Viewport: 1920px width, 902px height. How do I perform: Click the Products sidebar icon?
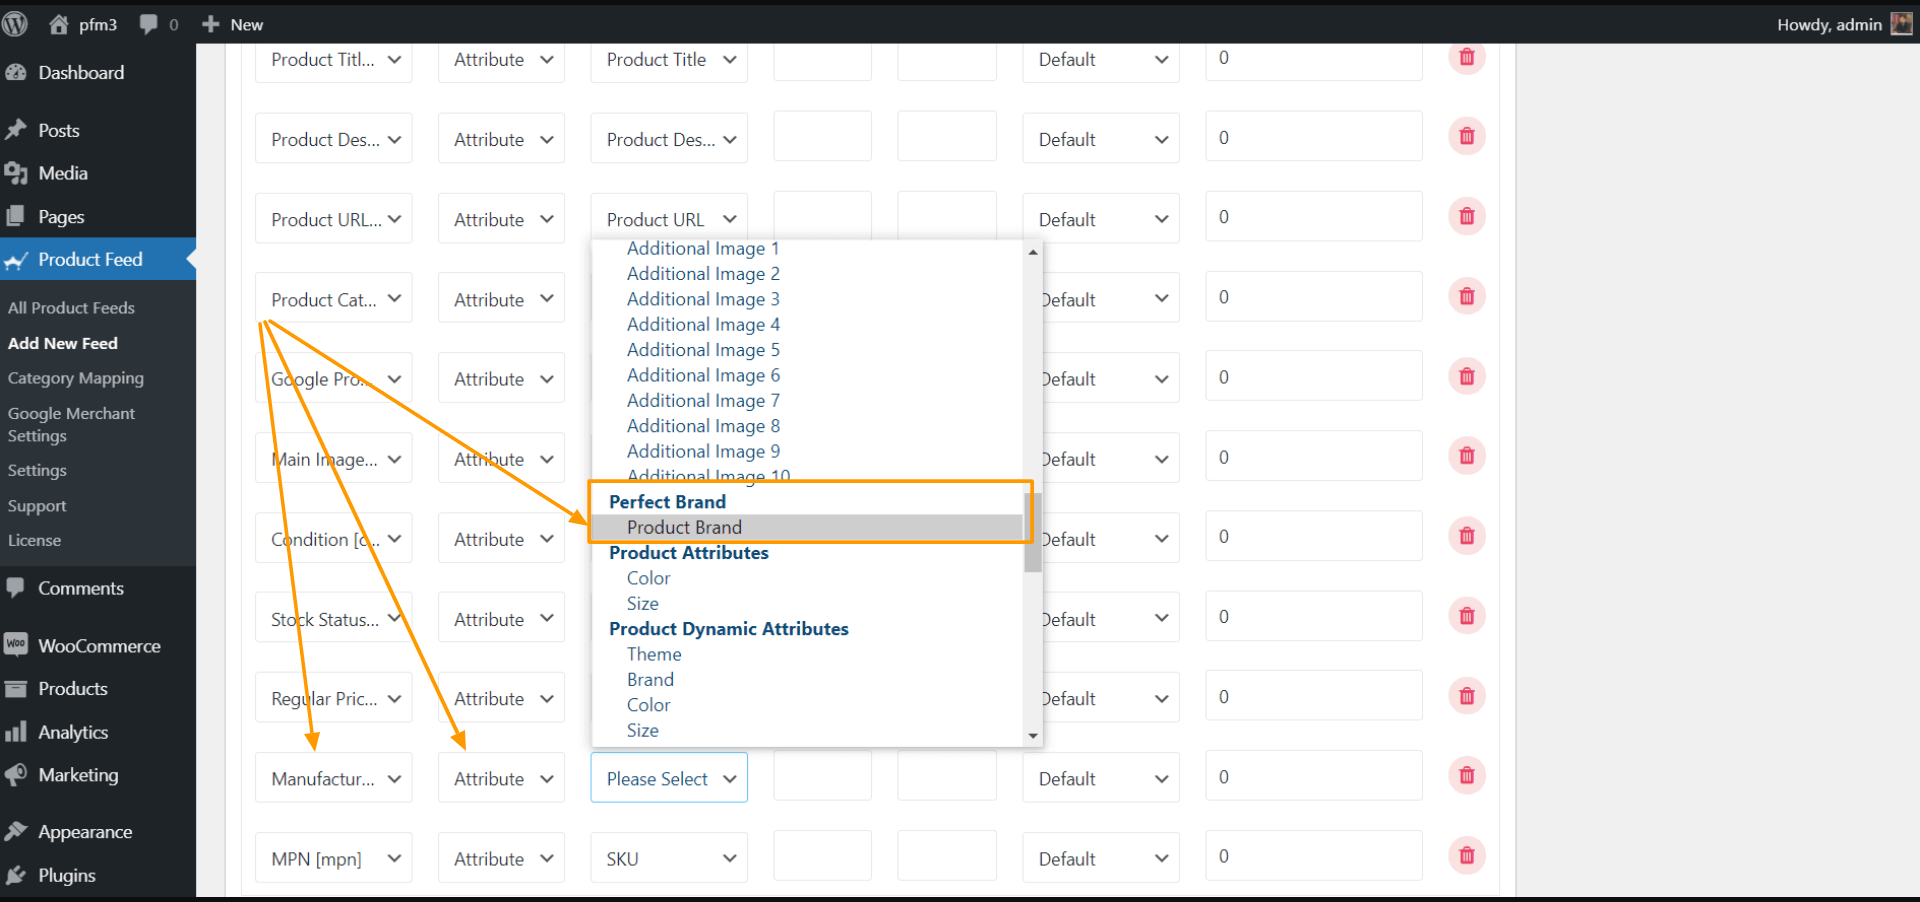[x=16, y=688]
